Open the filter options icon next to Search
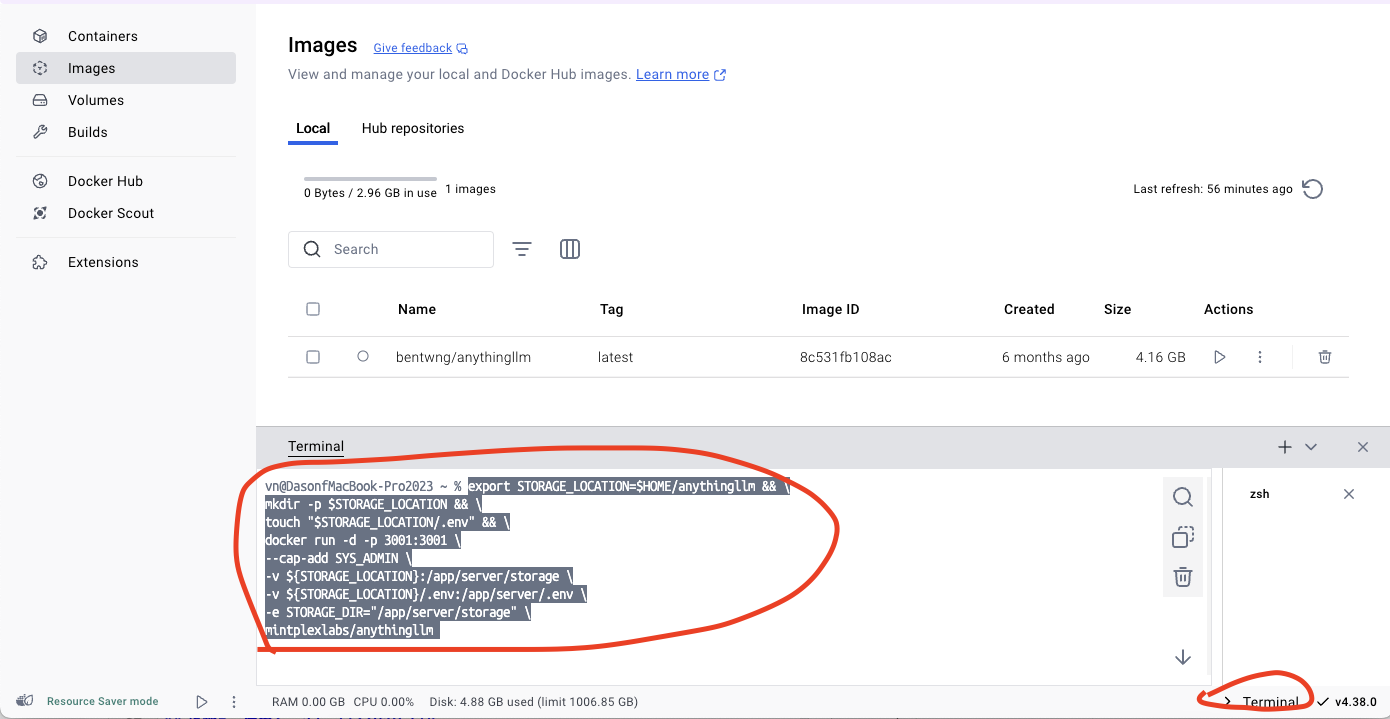Image resolution: width=1390 pixels, height=719 pixels. pos(522,249)
